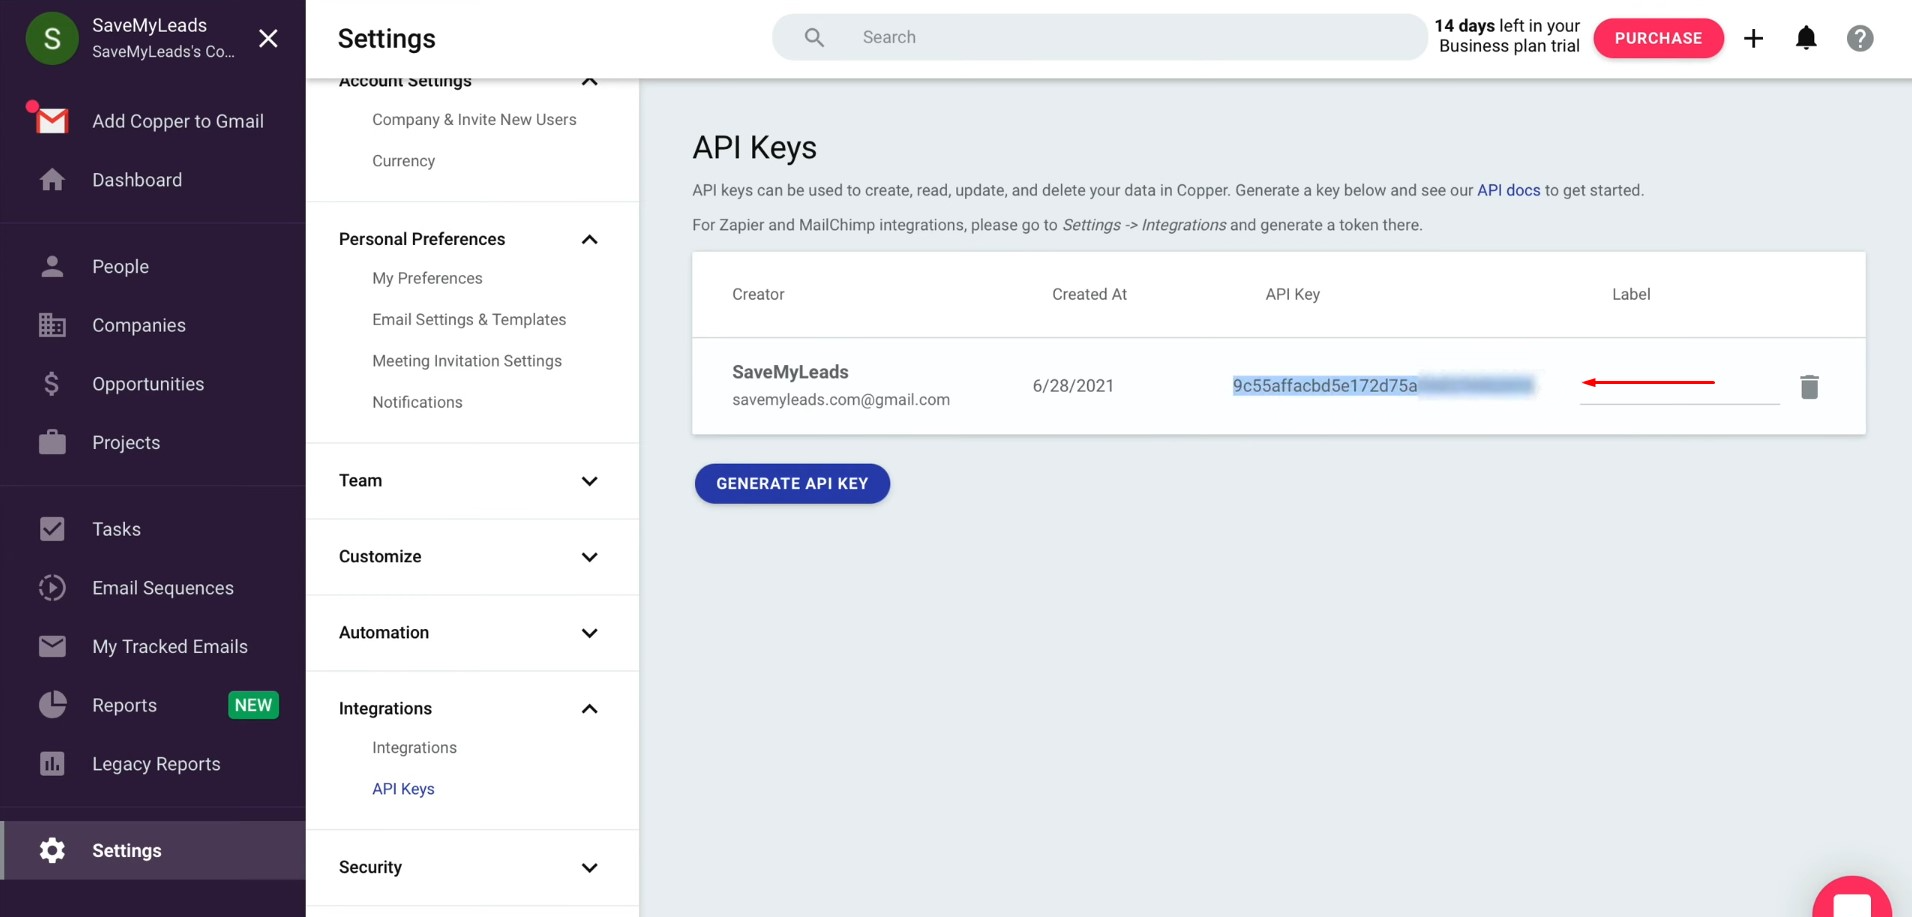Expand the Team section

[x=589, y=481]
